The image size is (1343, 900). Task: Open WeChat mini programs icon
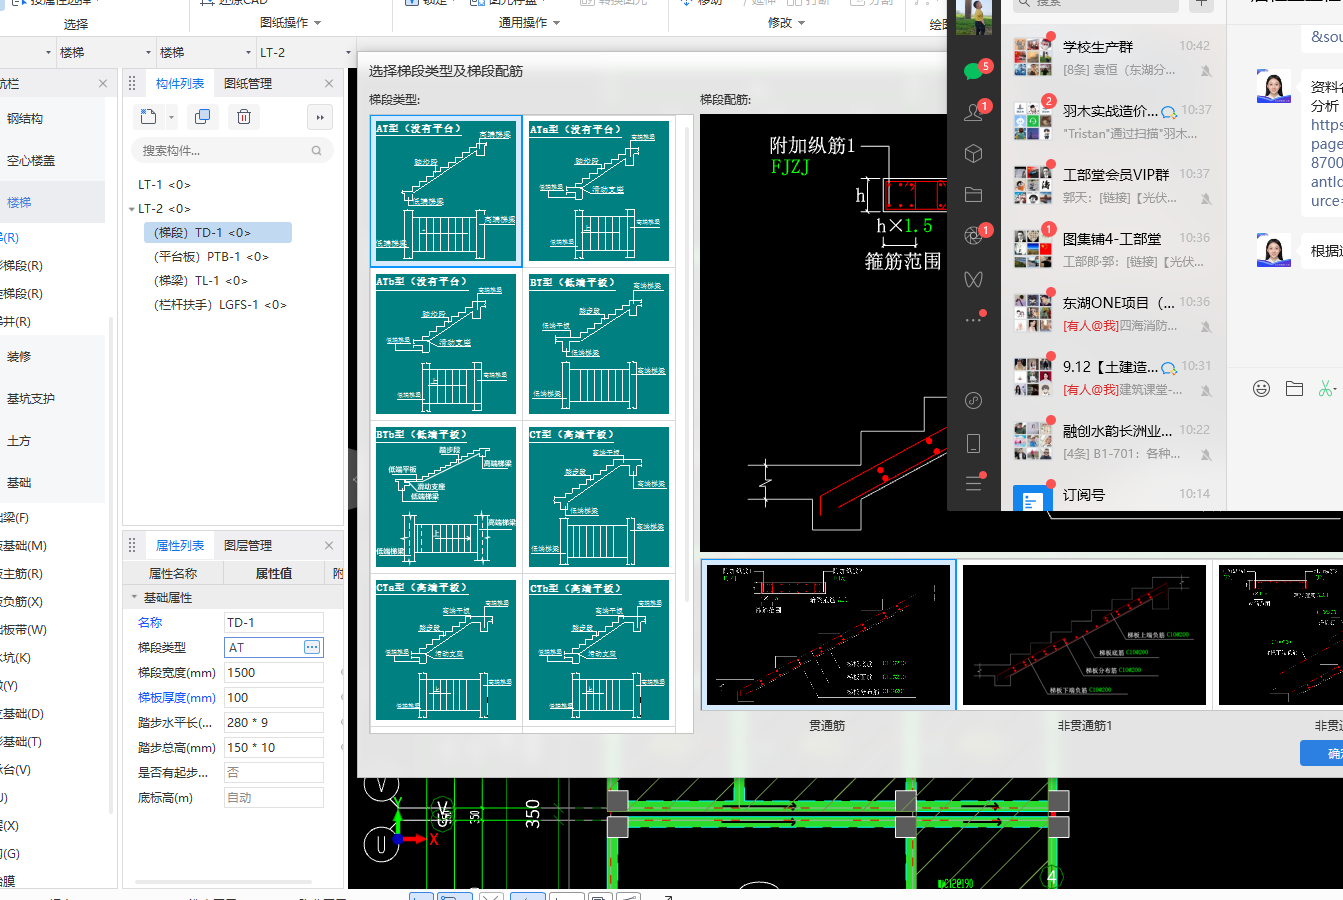pos(974,401)
